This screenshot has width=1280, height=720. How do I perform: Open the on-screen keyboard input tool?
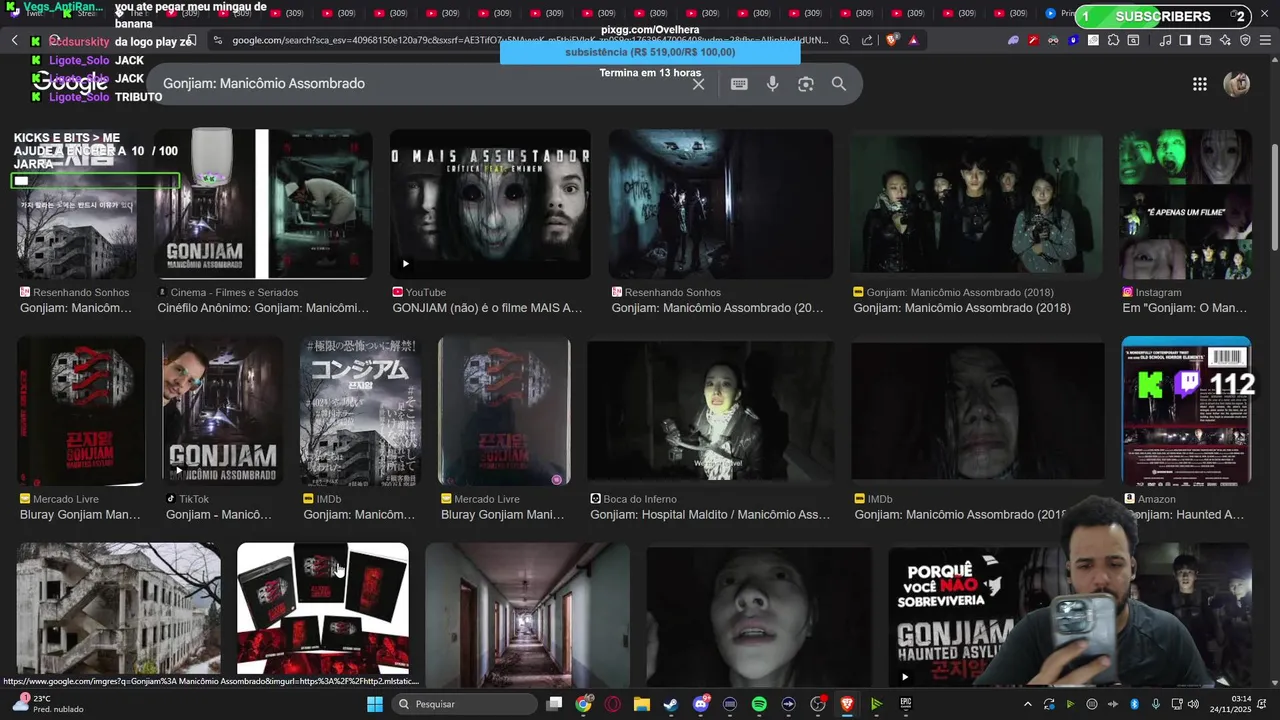(739, 84)
